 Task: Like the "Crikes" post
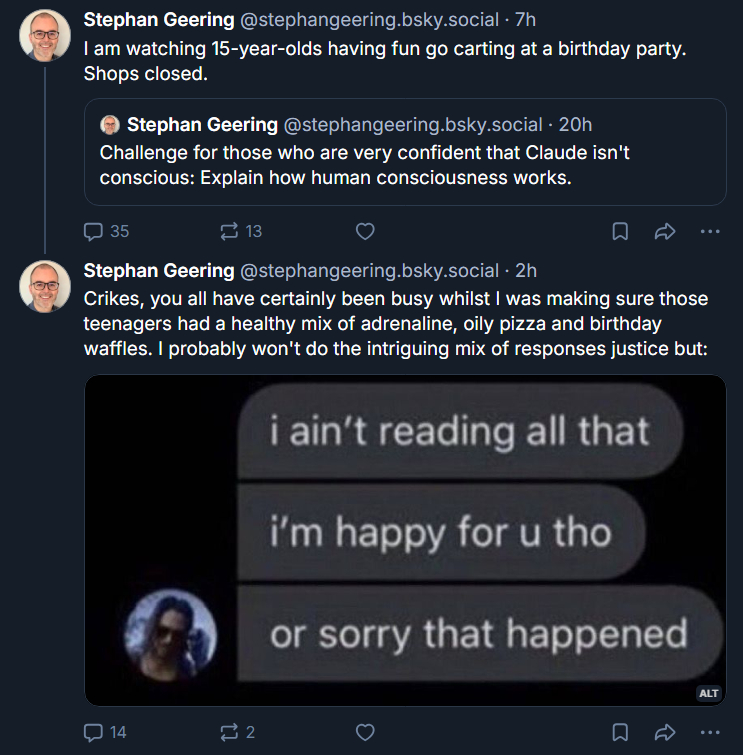click(x=365, y=732)
